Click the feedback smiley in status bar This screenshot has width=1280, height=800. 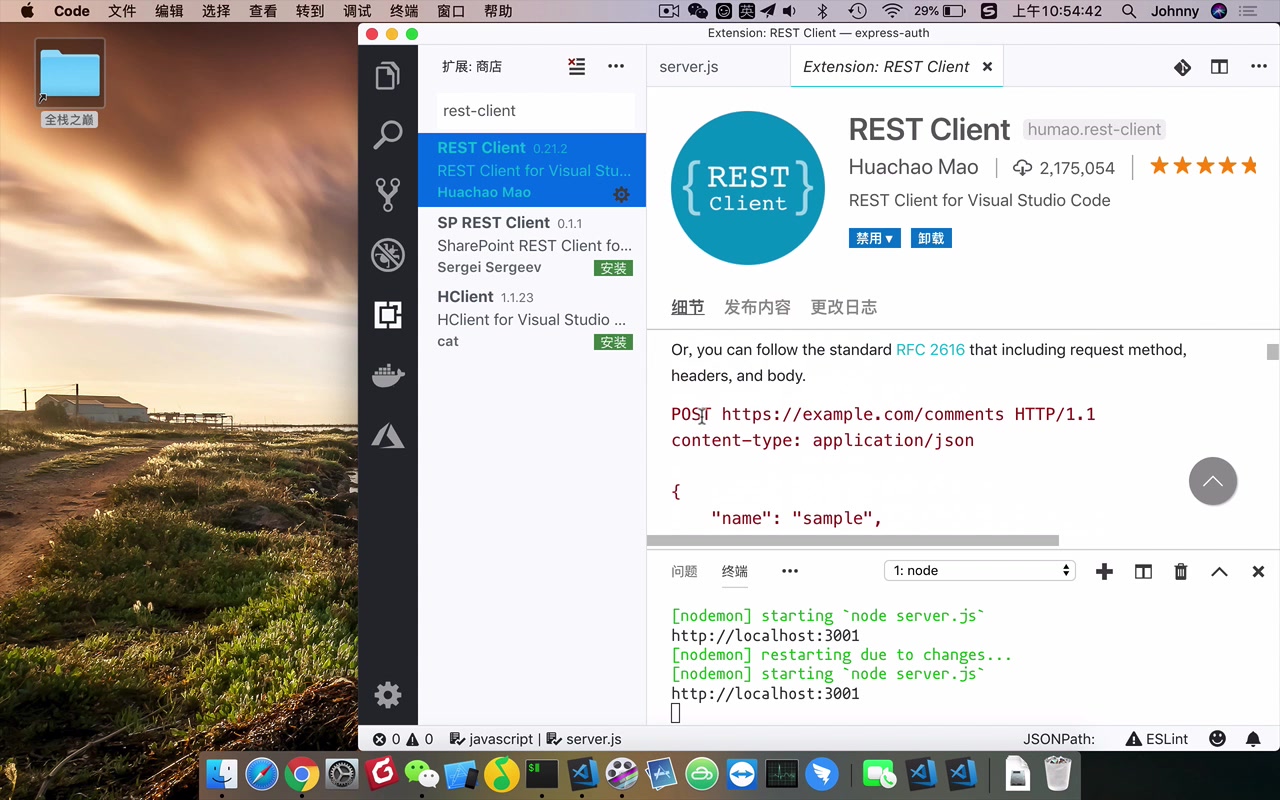(x=1217, y=739)
